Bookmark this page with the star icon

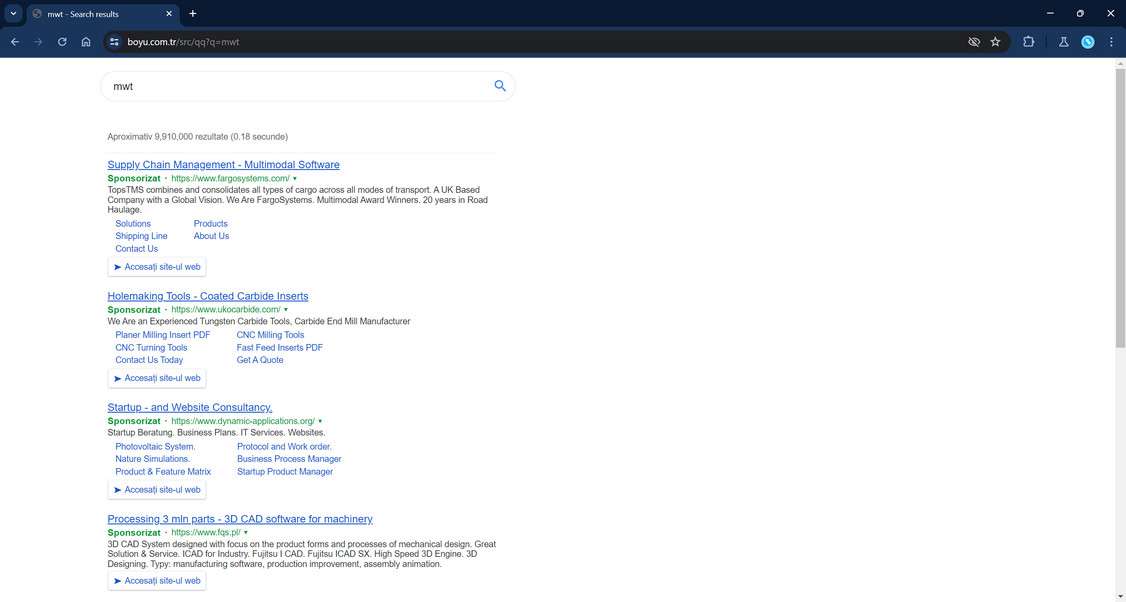[995, 42]
